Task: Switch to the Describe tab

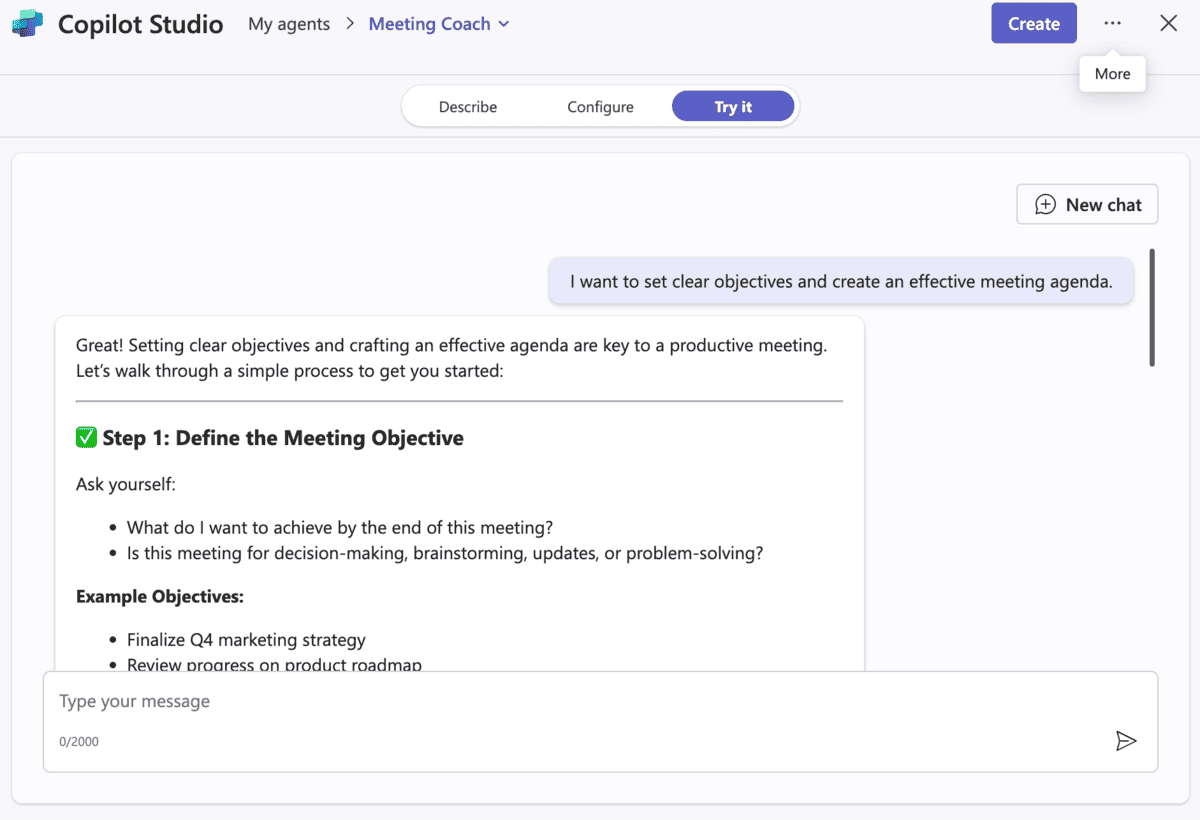Action: 468,106
